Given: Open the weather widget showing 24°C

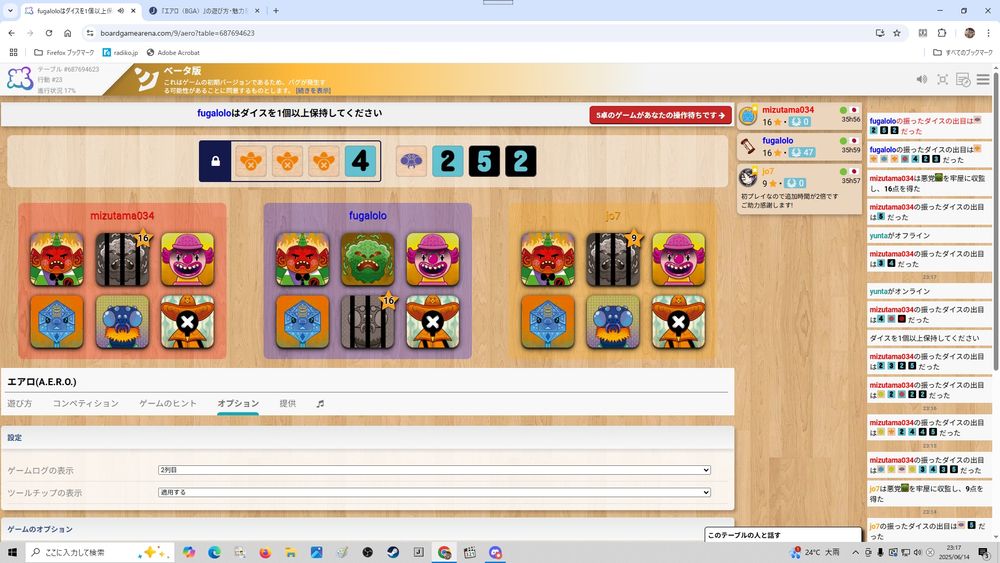Looking at the screenshot, I should click(x=815, y=552).
